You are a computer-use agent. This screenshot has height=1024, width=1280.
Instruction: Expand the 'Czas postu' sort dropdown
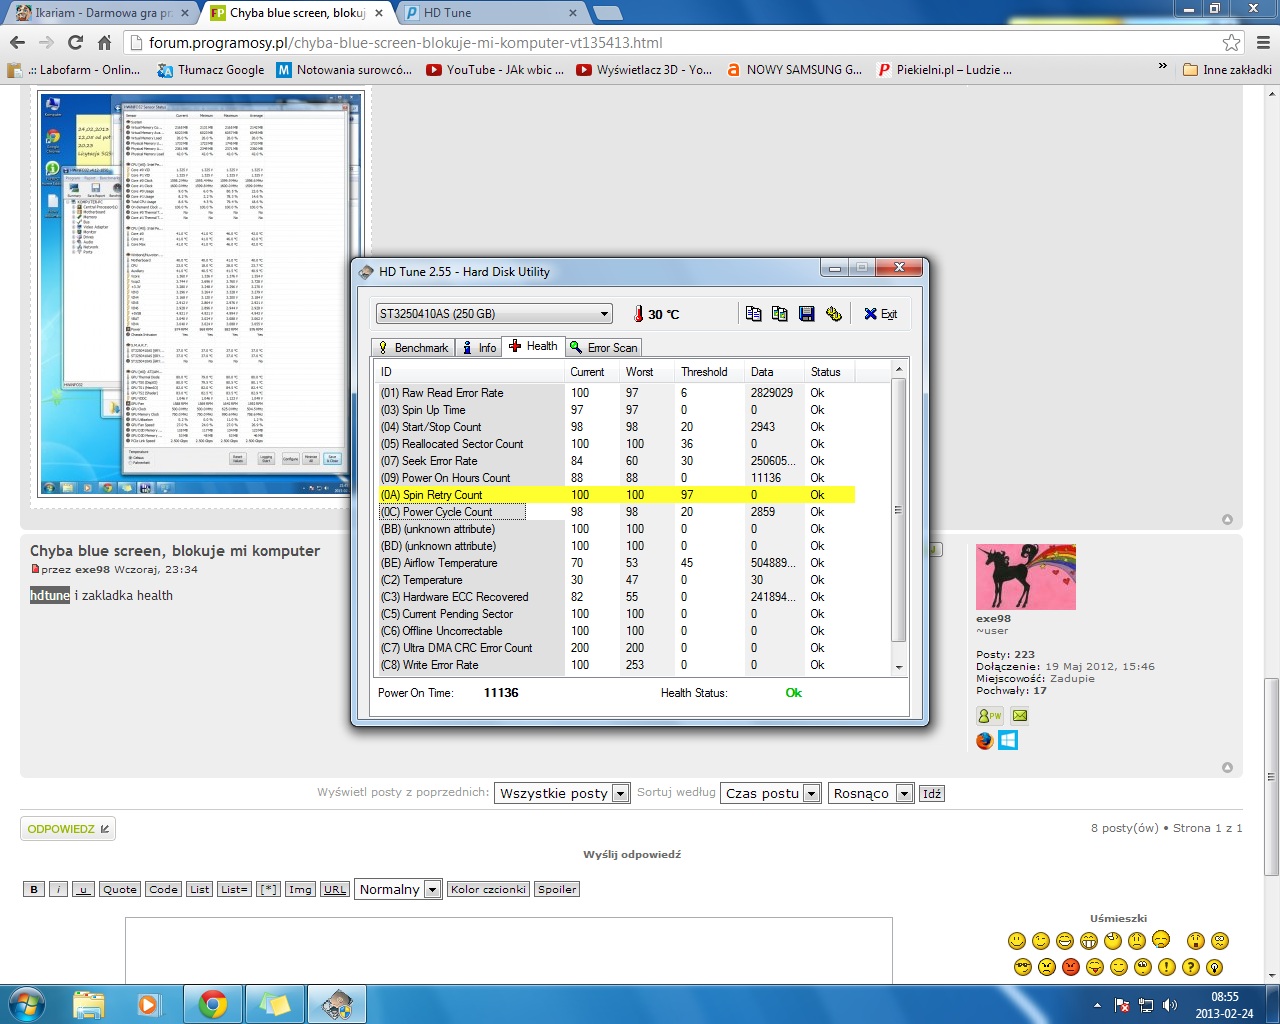[811, 794]
